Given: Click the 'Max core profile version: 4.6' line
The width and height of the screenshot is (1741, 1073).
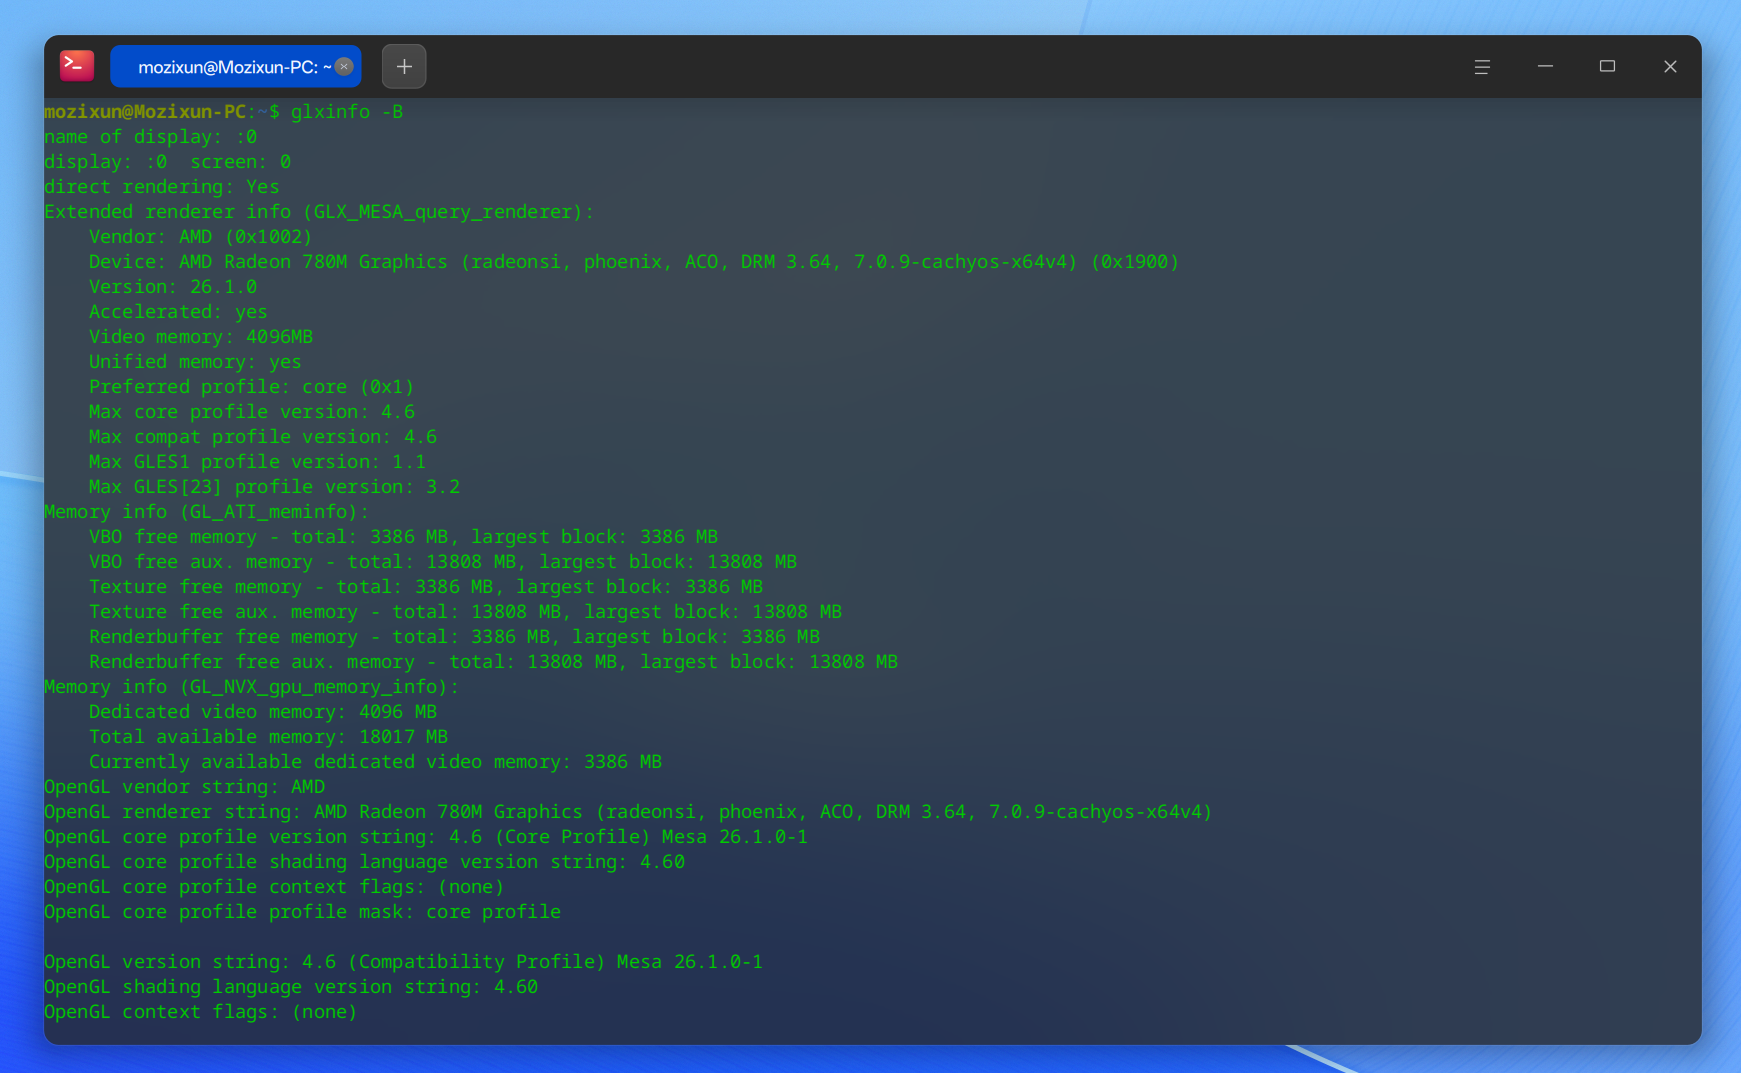Looking at the screenshot, I should coord(252,412).
